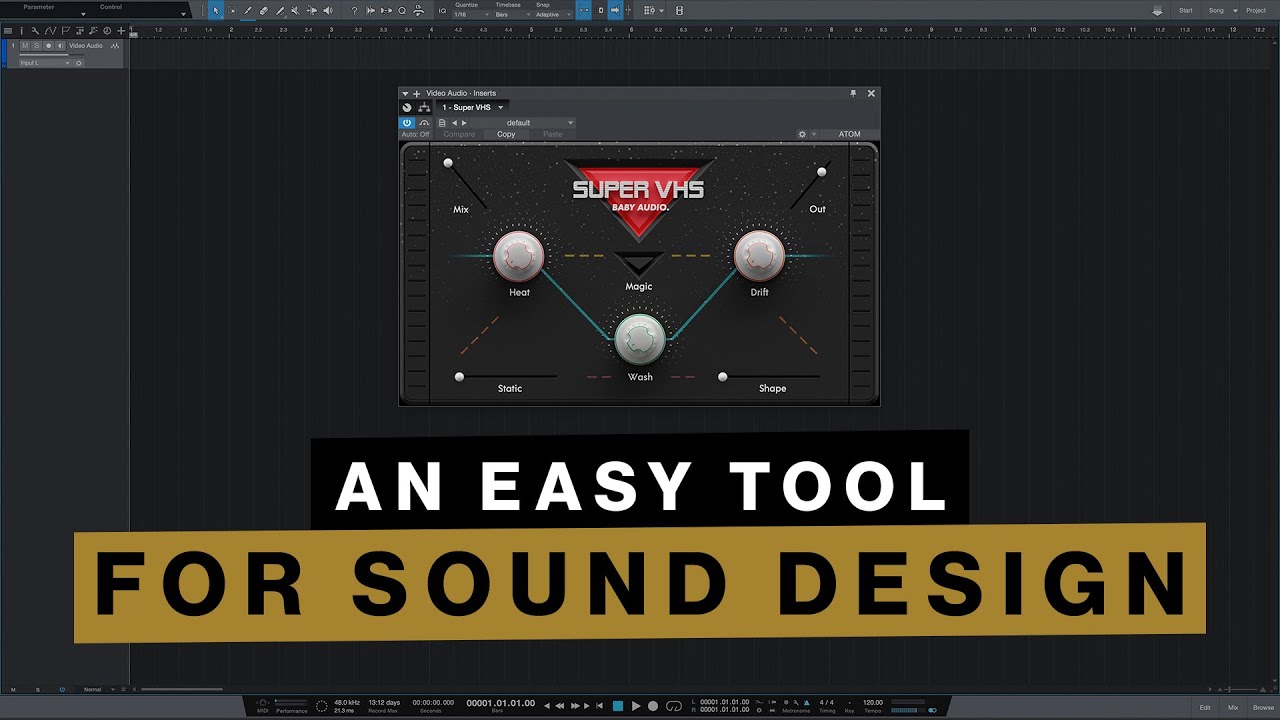Expand the plugin window menu triangle
The image size is (1280, 720).
(405, 93)
